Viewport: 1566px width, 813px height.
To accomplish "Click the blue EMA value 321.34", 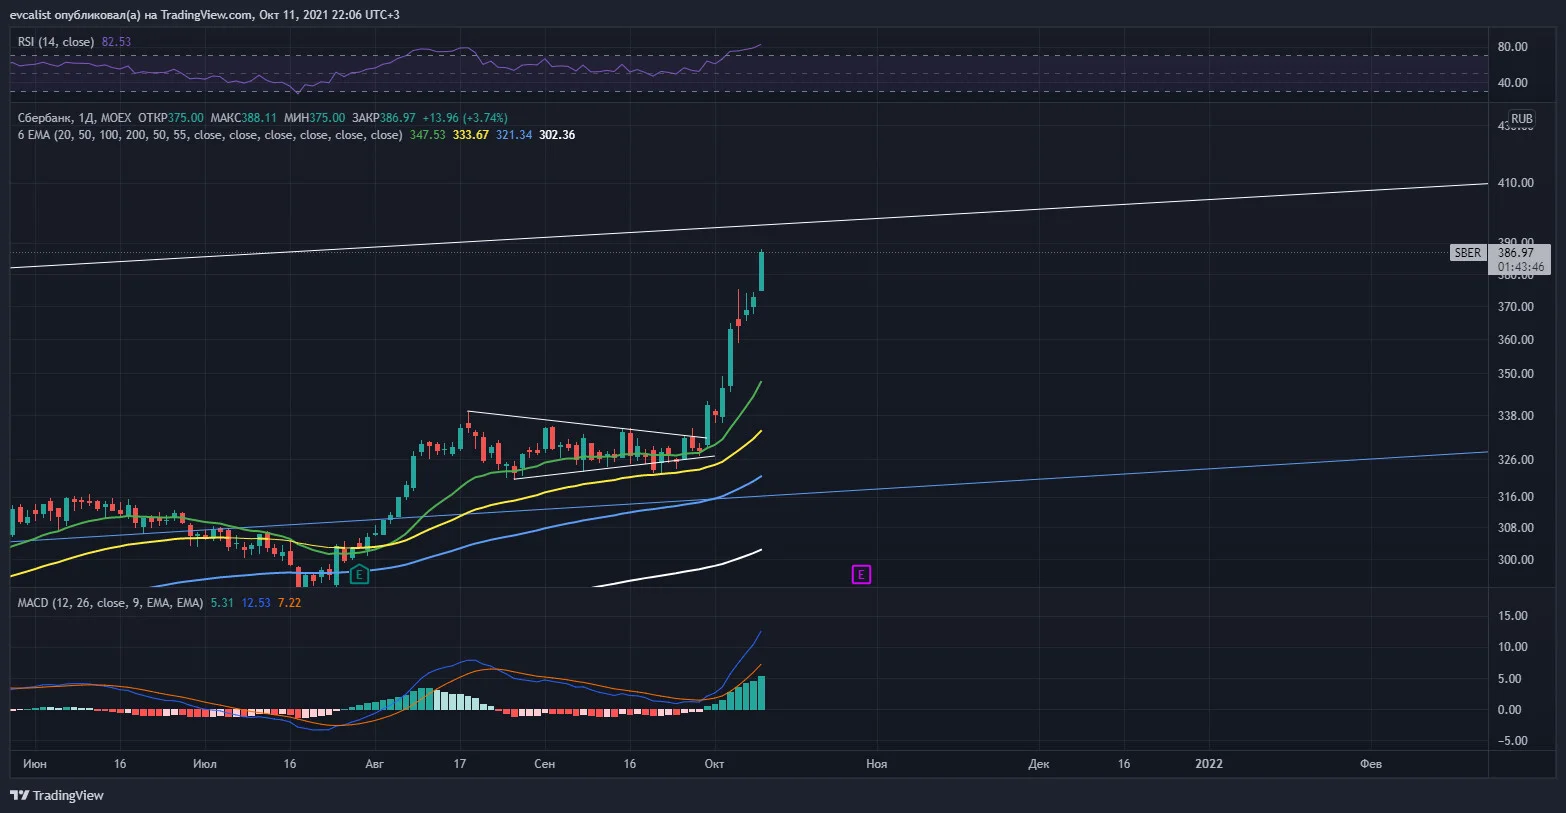I will [514, 135].
